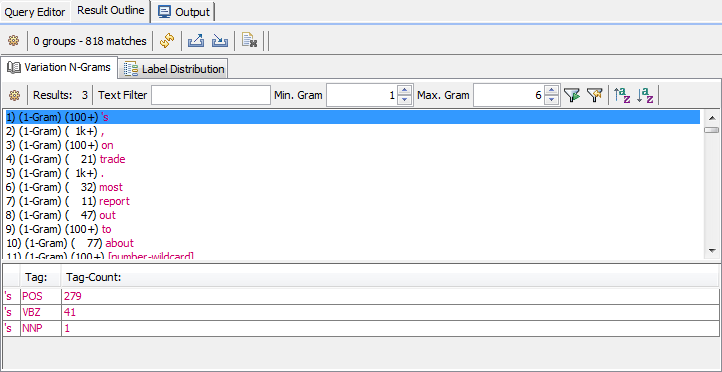Click the export results upload icon

click(196, 41)
